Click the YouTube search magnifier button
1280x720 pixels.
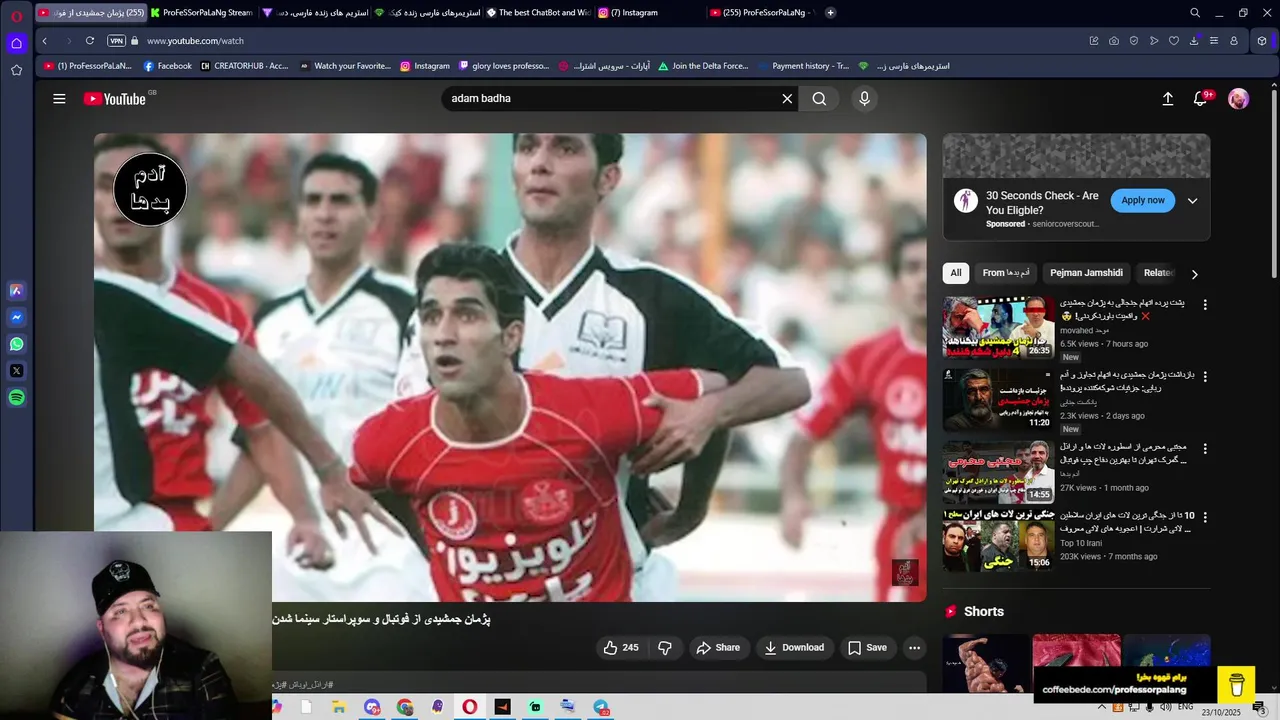pyautogui.click(x=819, y=99)
